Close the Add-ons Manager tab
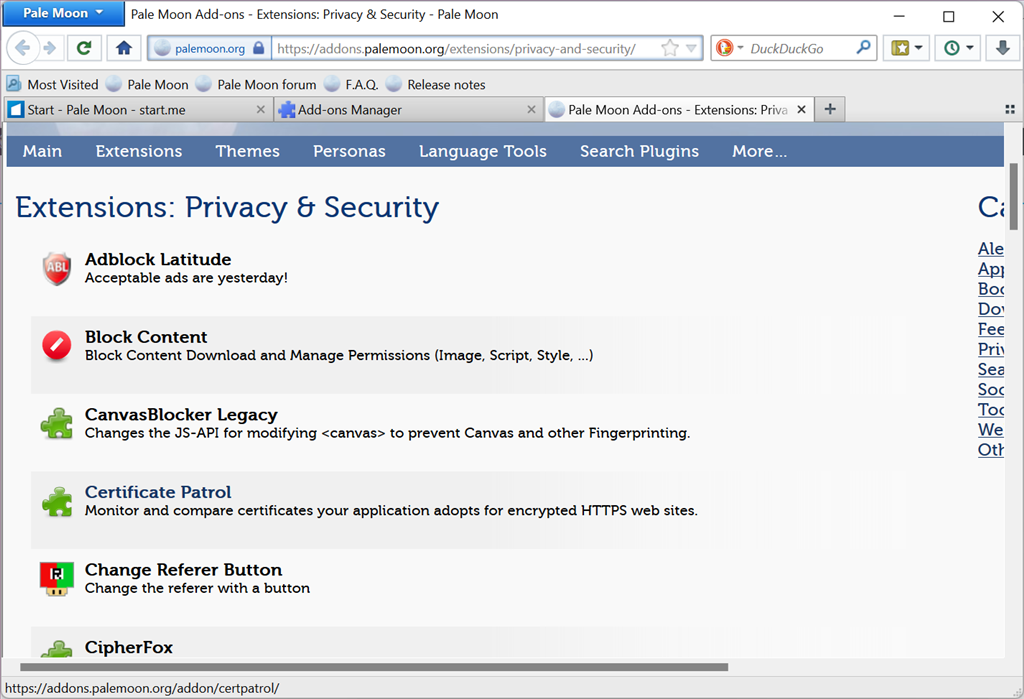The width and height of the screenshot is (1024, 699). [531, 110]
